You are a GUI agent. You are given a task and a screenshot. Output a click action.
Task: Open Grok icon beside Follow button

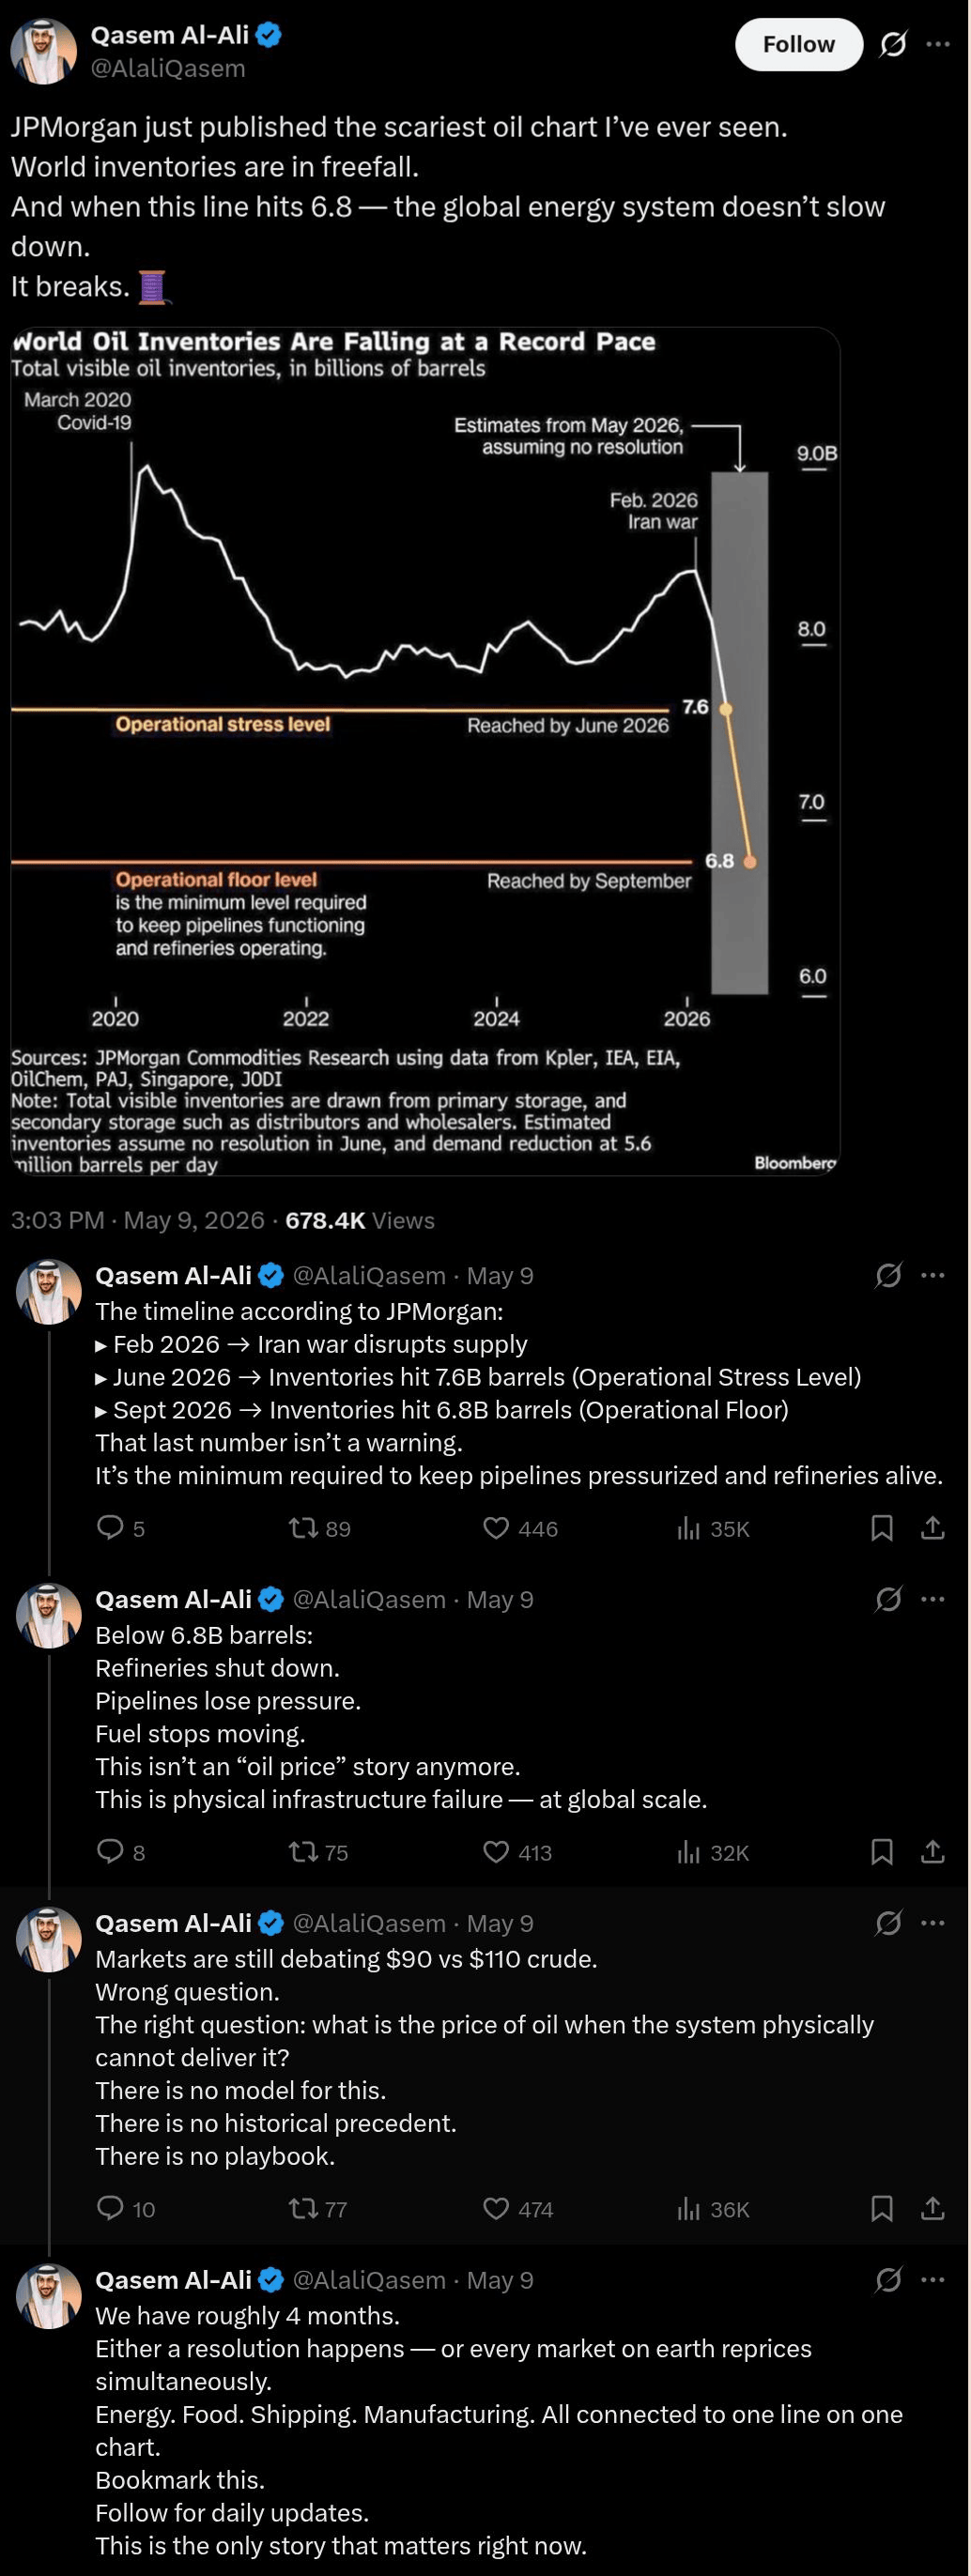pos(892,44)
